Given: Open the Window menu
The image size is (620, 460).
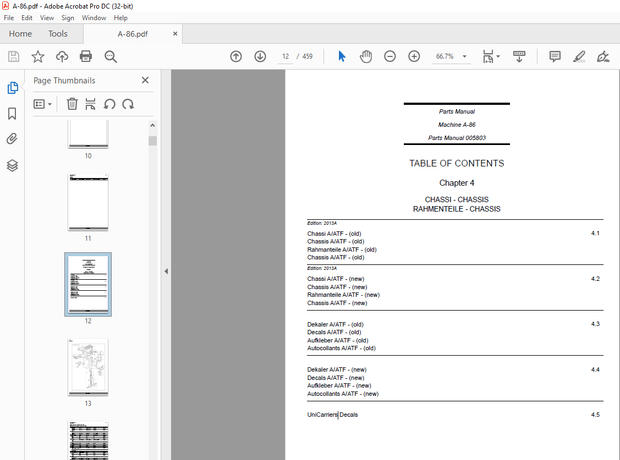Looking at the screenshot, I should (x=94, y=18).
